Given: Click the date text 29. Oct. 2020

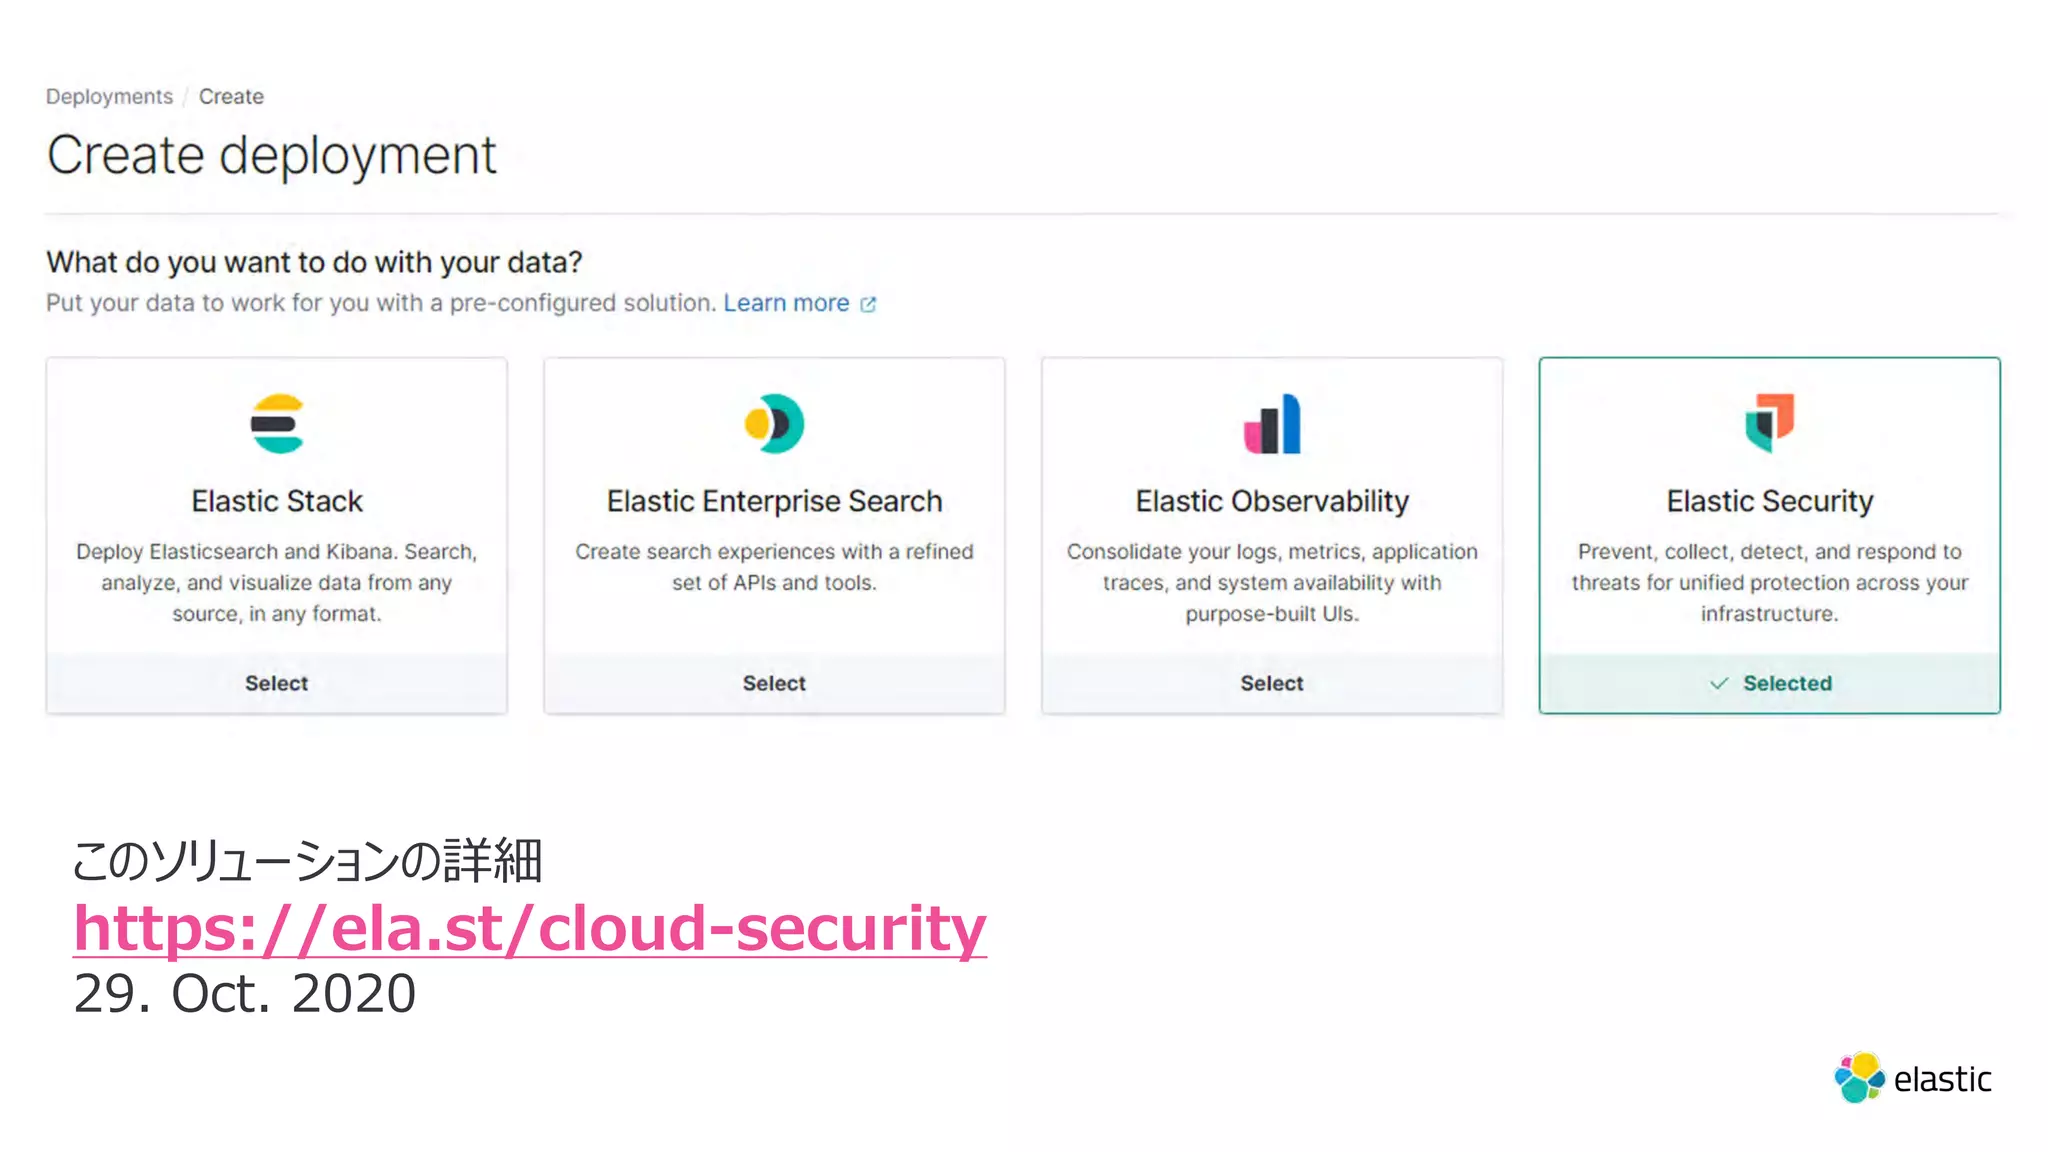Looking at the screenshot, I should (245, 993).
